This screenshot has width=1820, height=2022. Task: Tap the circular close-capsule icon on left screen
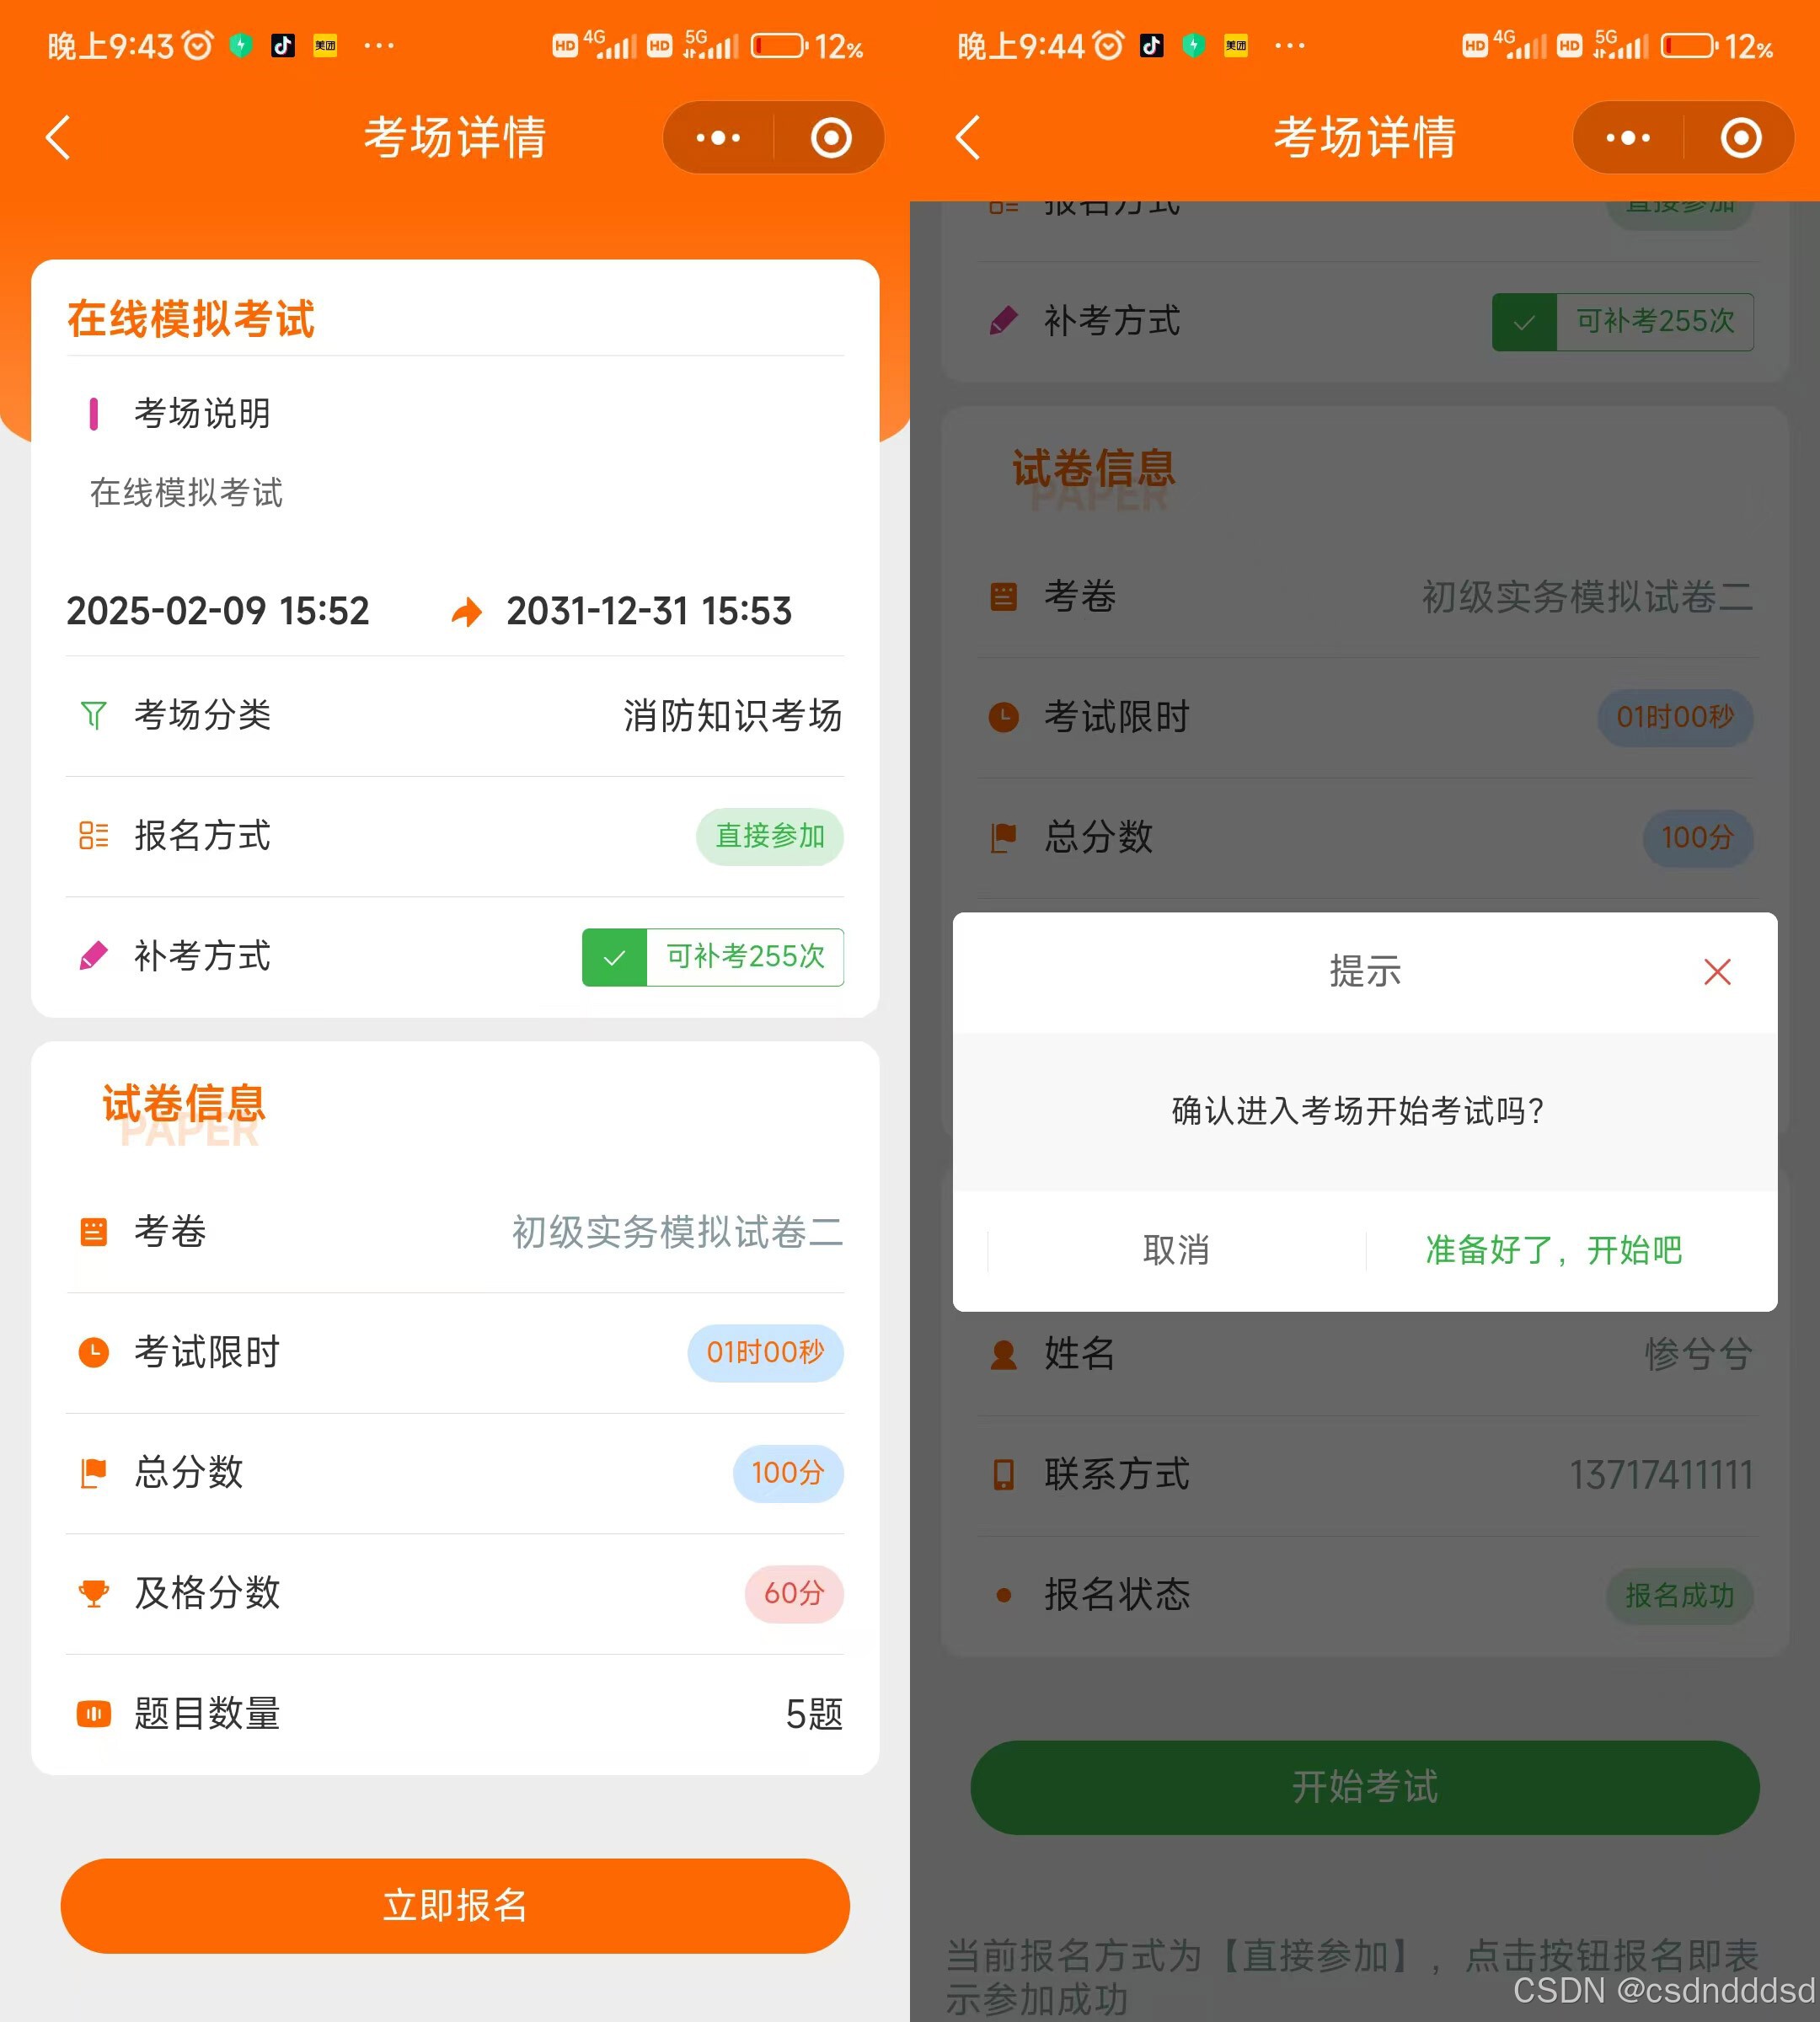coord(831,138)
